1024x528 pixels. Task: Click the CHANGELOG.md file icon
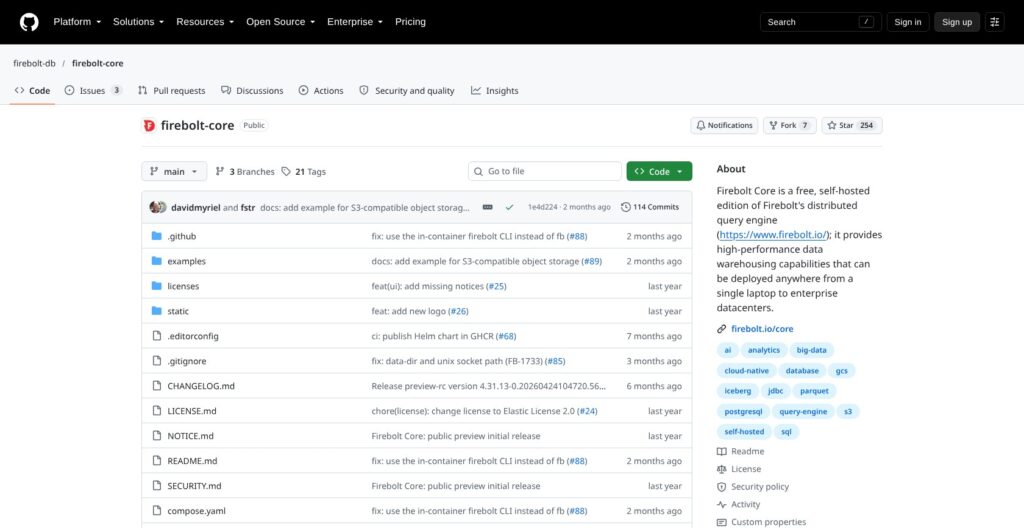[x=157, y=386]
